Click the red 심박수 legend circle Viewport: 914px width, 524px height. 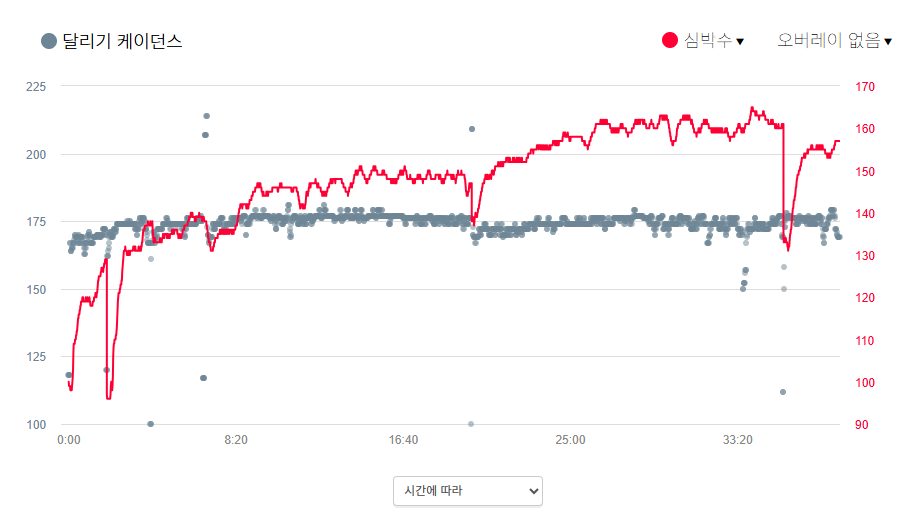pyautogui.click(x=670, y=40)
